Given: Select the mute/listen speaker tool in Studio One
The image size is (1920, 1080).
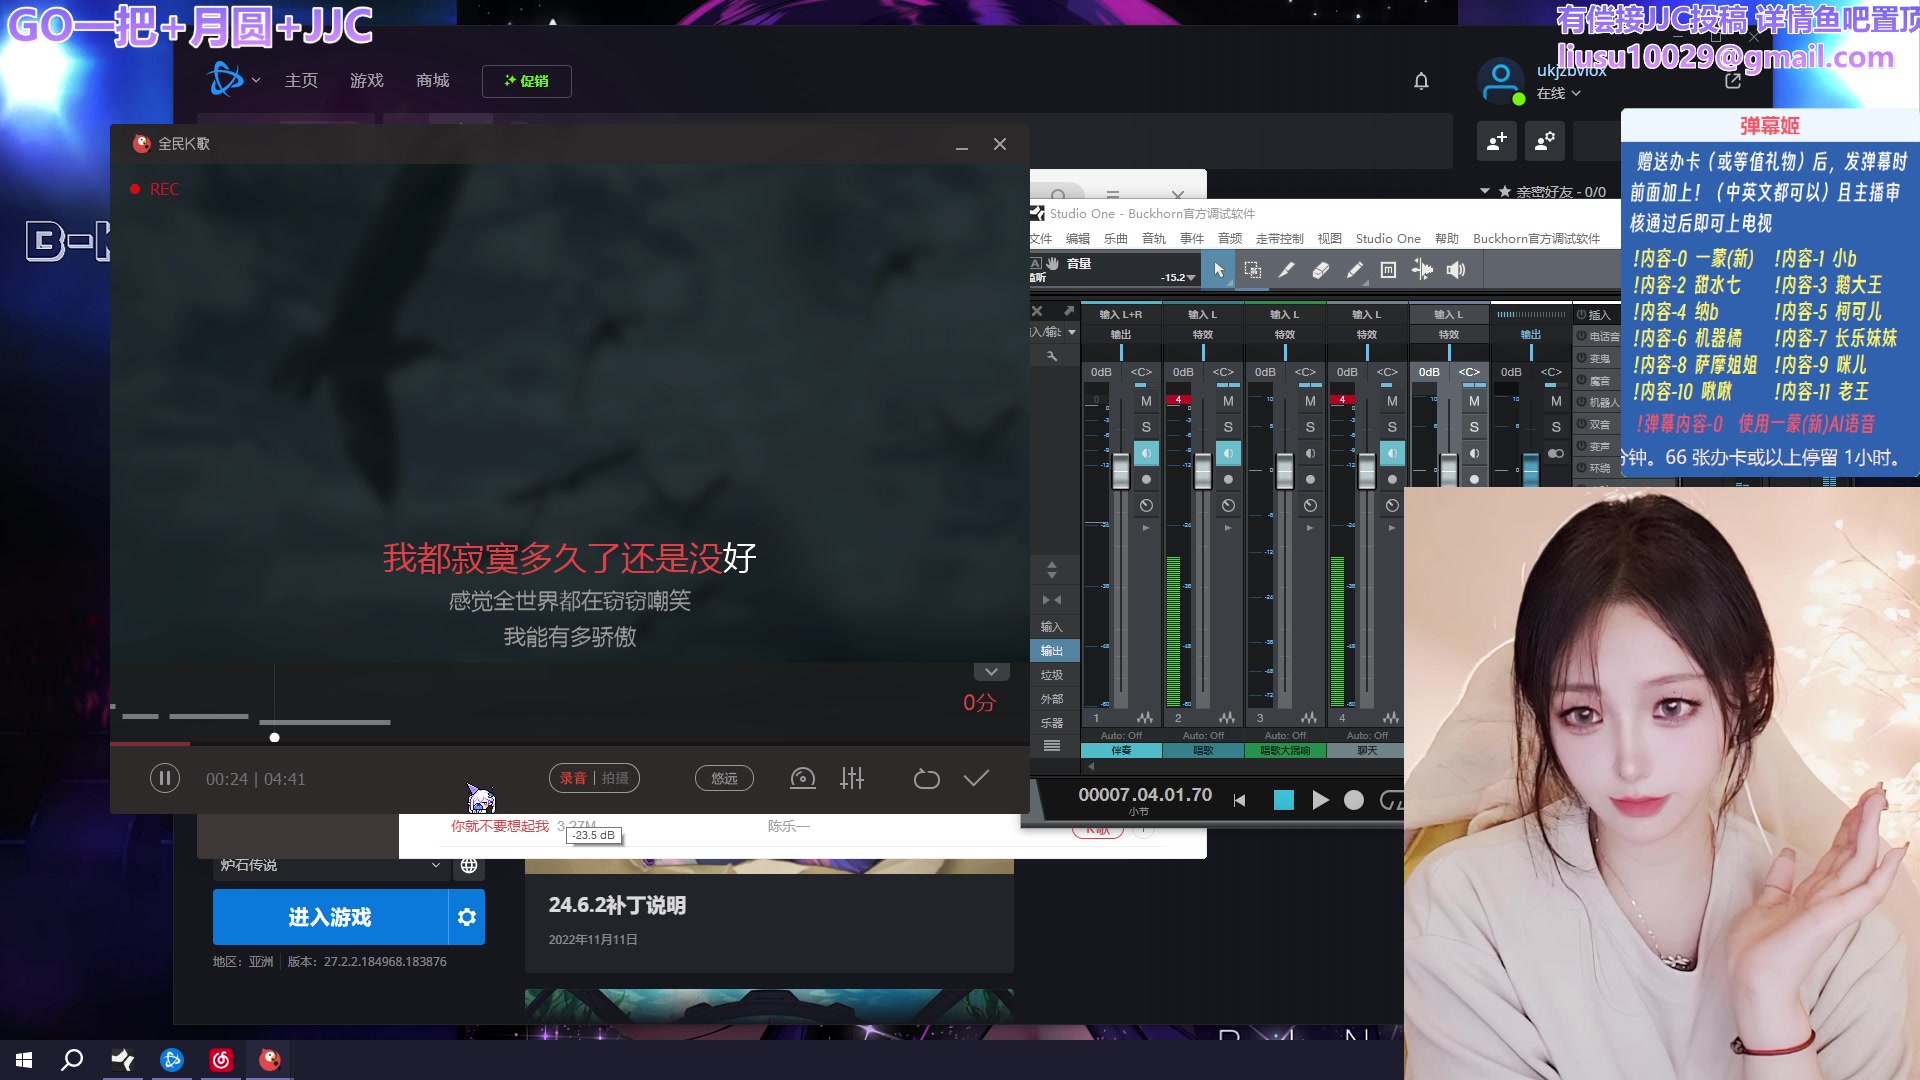Looking at the screenshot, I should [x=1456, y=269].
